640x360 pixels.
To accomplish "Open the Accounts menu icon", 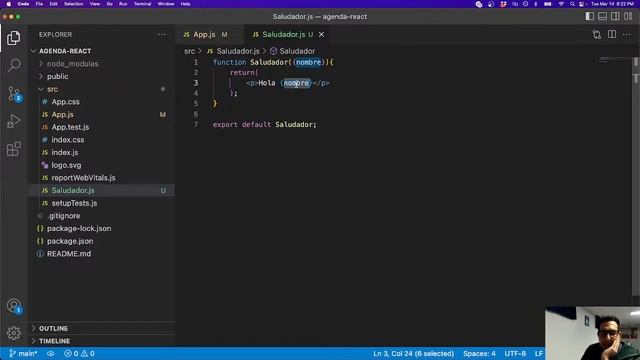I will 14,306.
